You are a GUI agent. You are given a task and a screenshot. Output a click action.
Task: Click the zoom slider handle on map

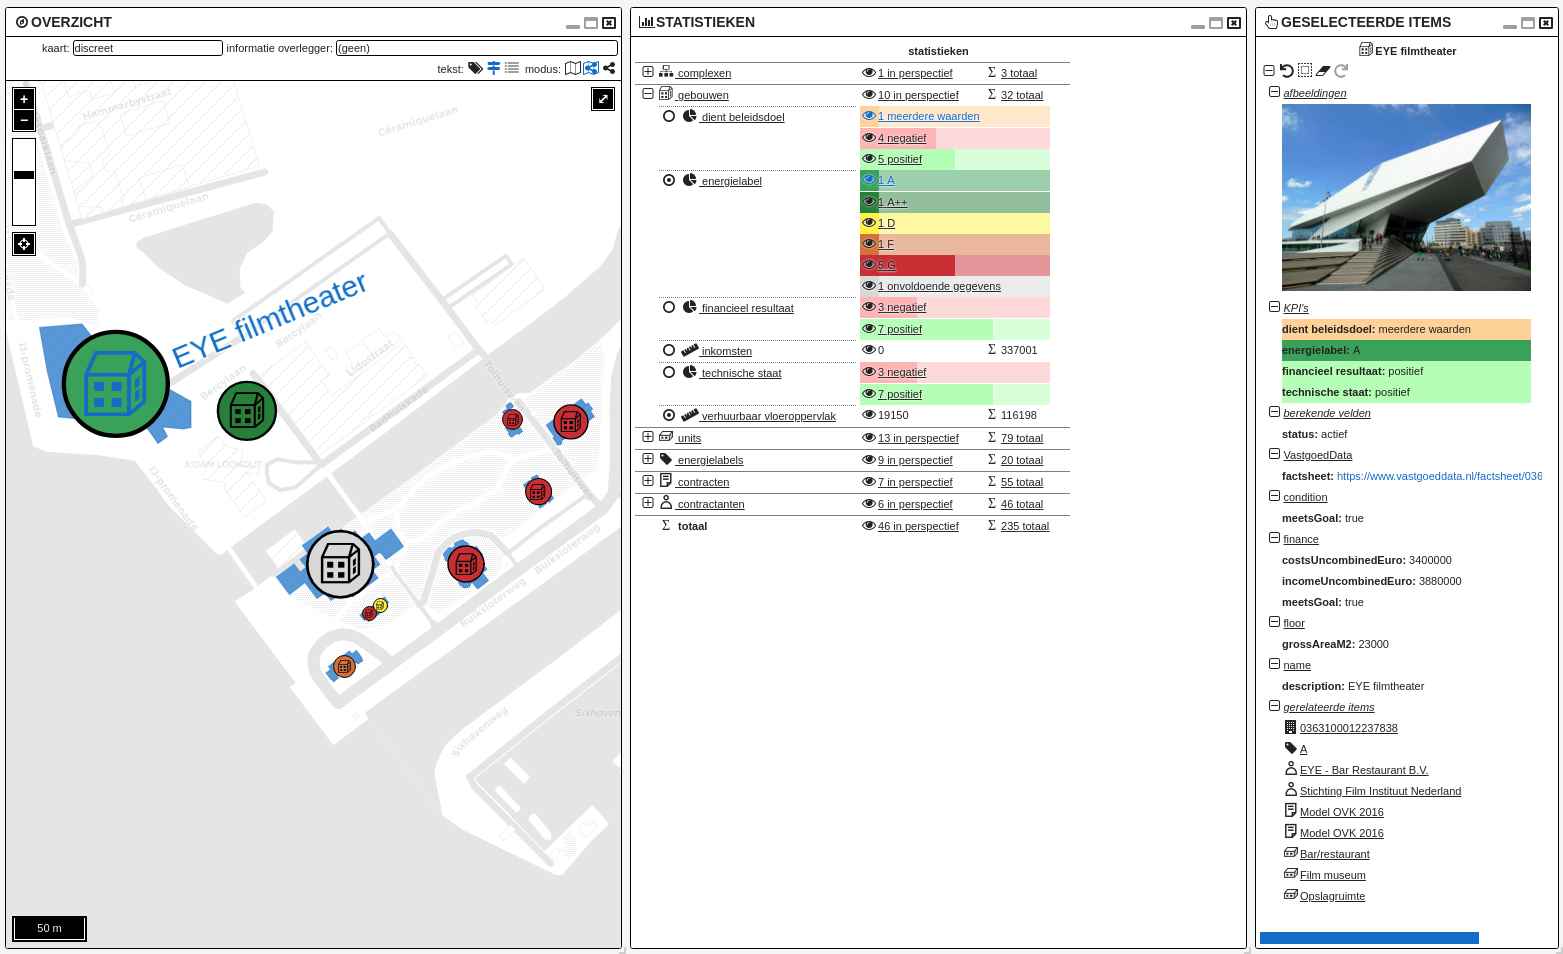tap(24, 175)
